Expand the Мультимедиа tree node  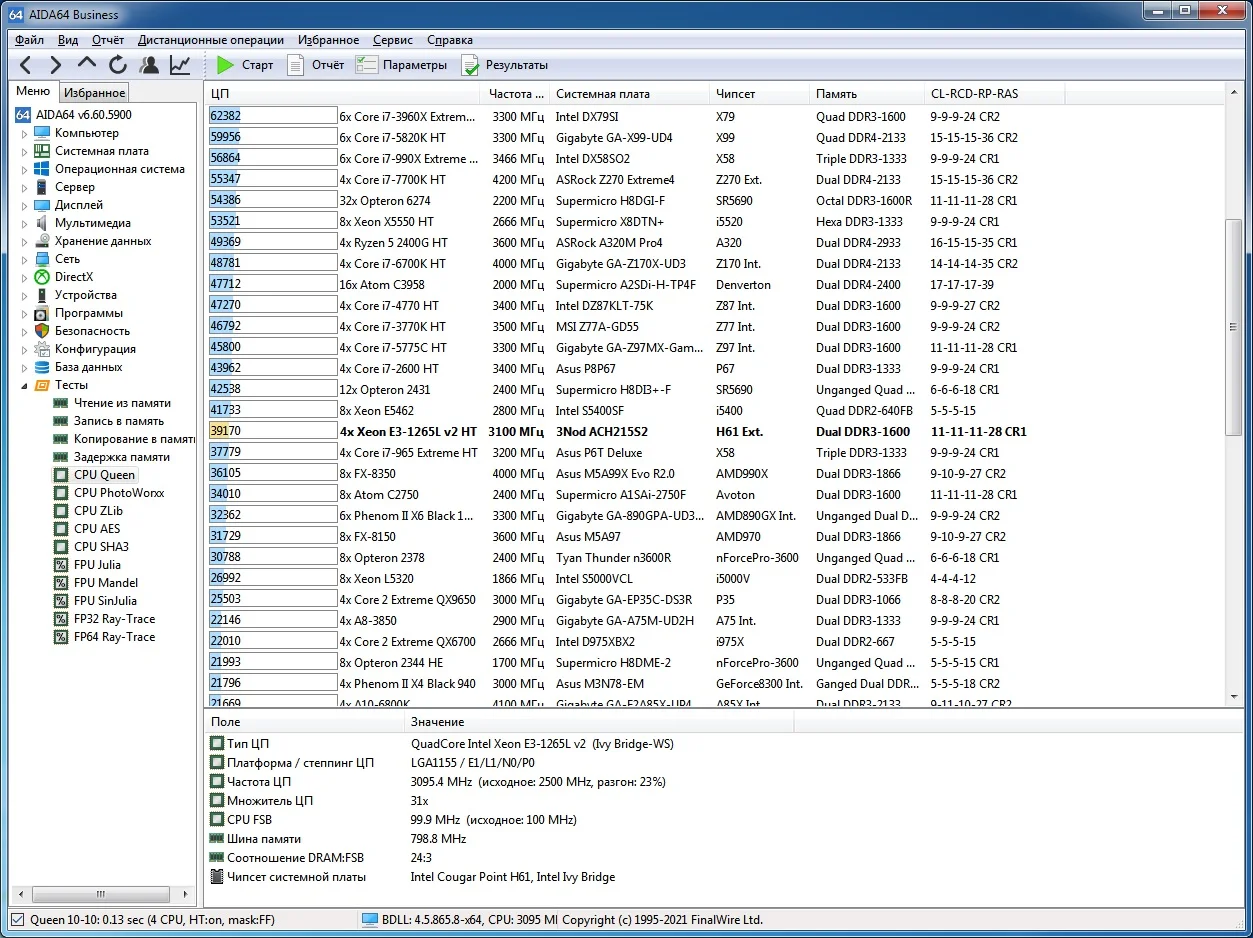pyautogui.click(x=25, y=223)
